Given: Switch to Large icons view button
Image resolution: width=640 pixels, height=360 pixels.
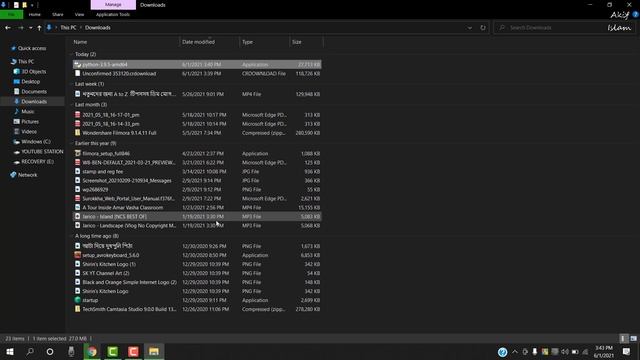Looking at the screenshot, I should tap(633, 338).
